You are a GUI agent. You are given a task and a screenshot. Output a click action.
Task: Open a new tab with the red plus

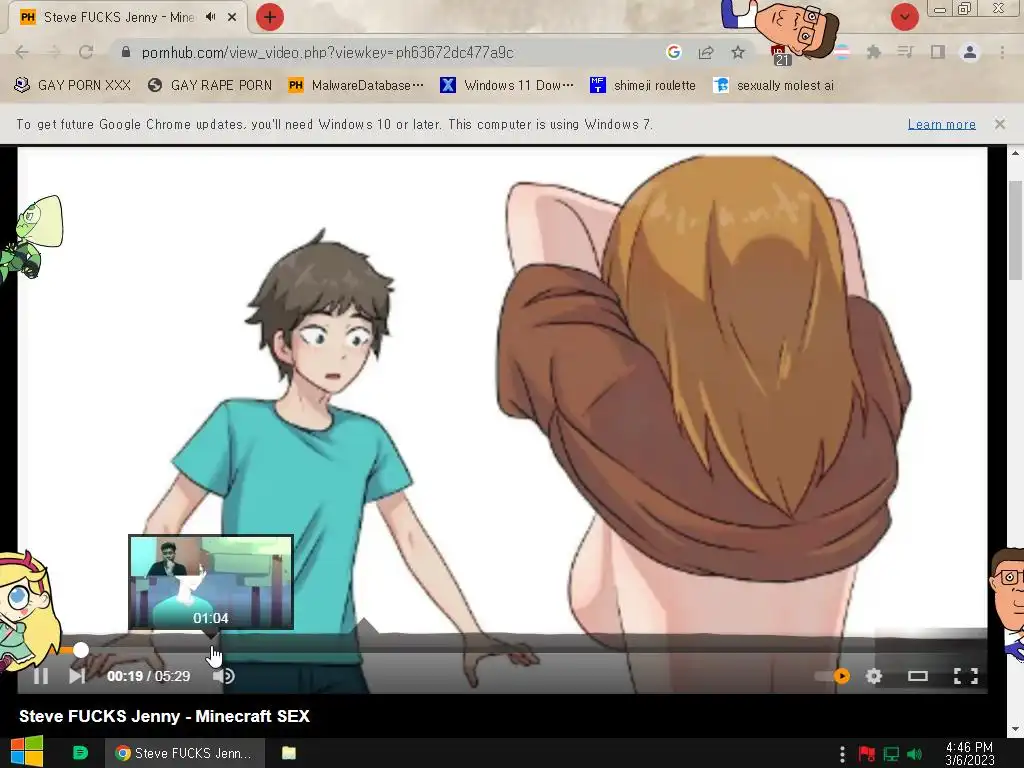(270, 17)
